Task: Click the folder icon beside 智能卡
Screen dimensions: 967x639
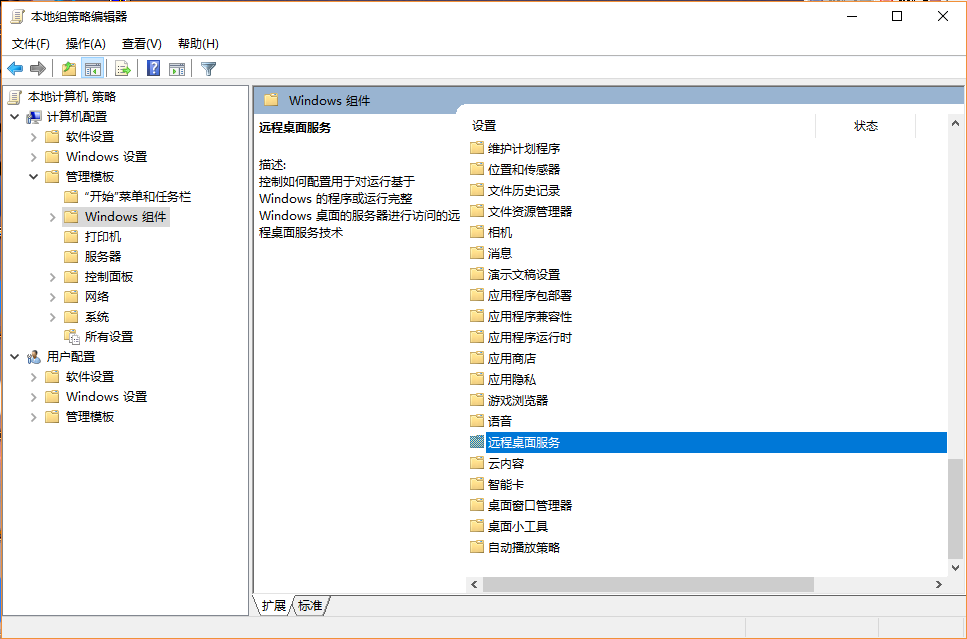Action: (477, 484)
